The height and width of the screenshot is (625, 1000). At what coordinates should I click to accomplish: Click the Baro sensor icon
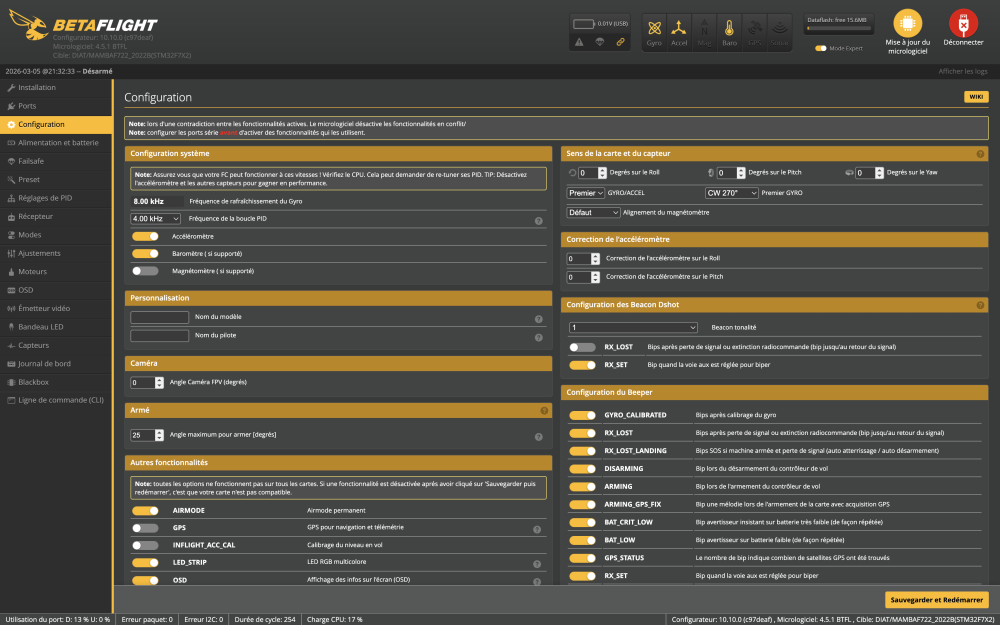[729, 28]
